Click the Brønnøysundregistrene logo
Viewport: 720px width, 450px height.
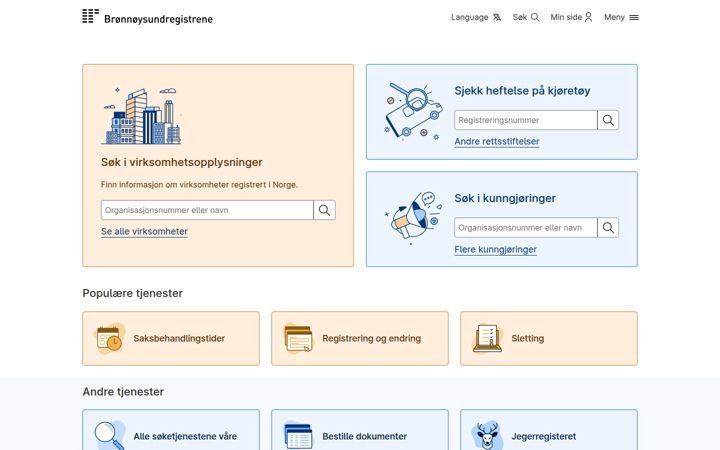click(x=147, y=17)
